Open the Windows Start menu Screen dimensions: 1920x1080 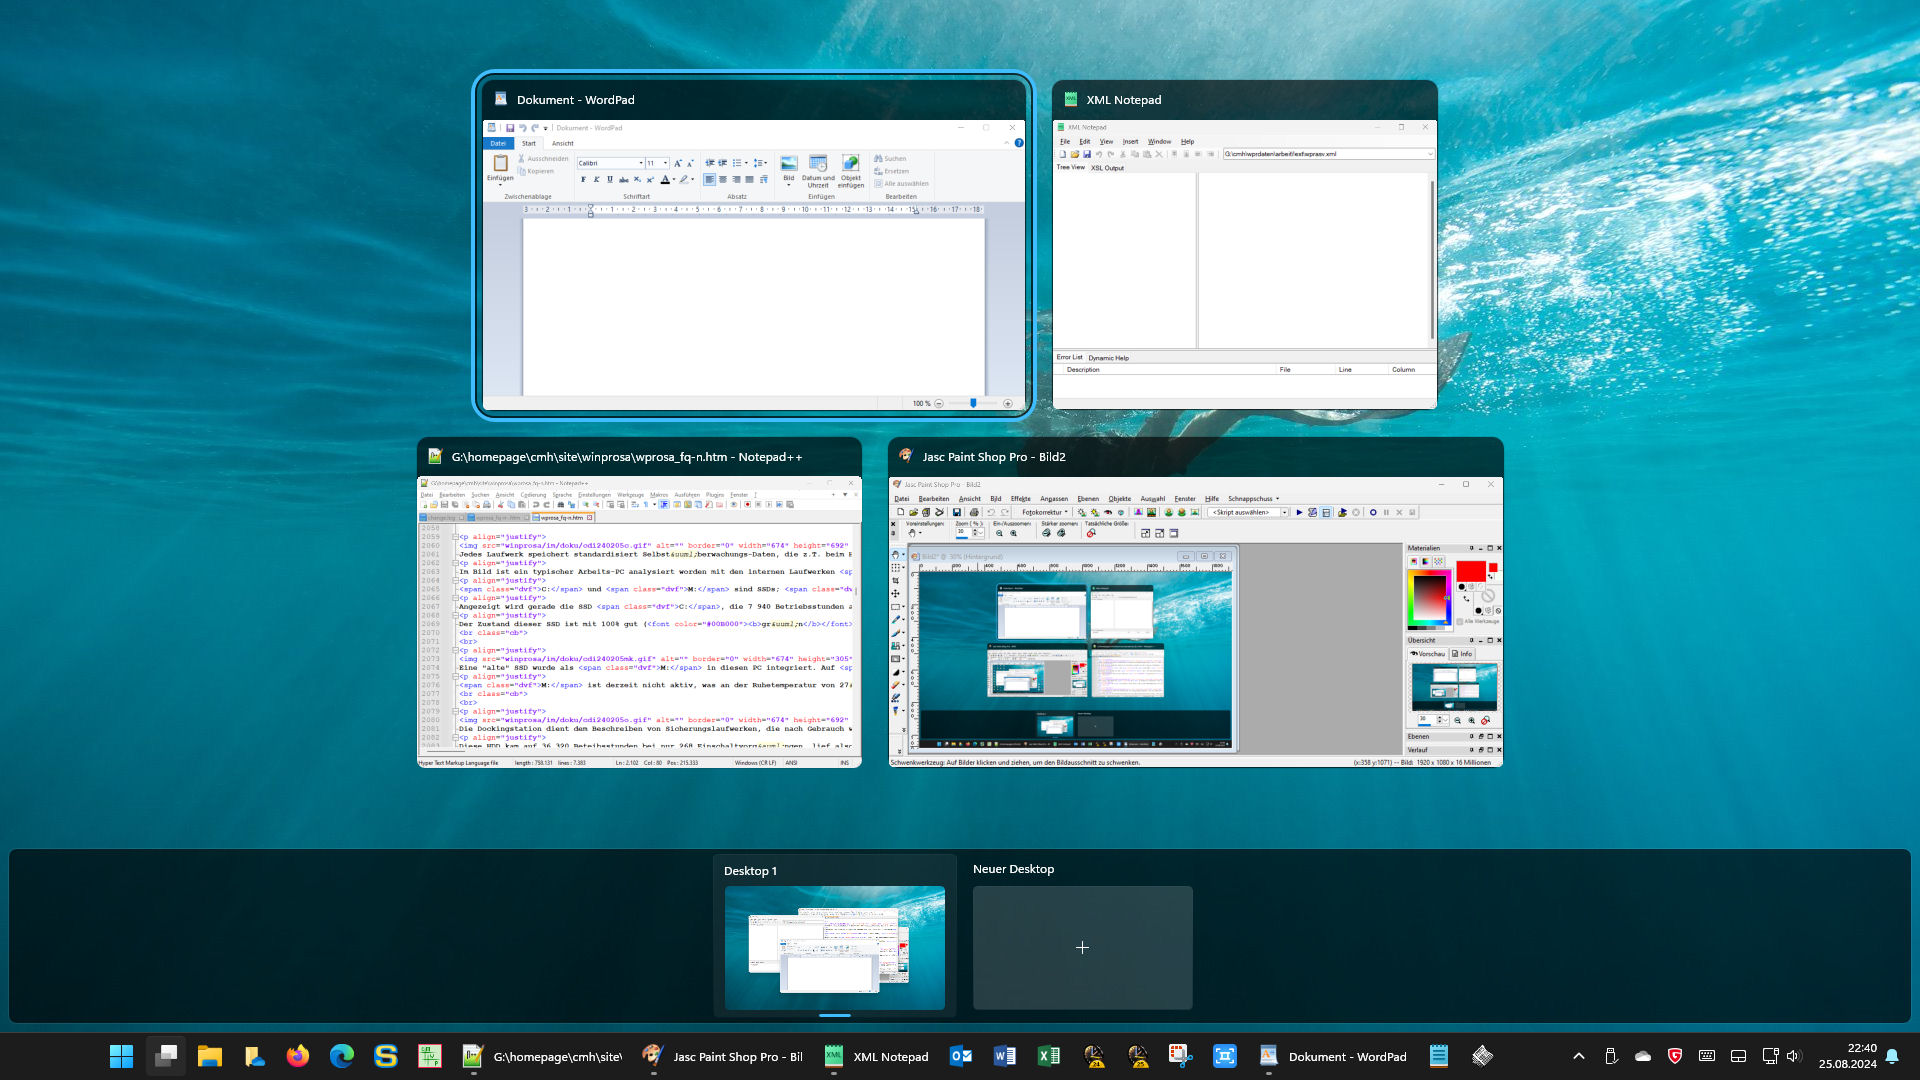pyautogui.click(x=121, y=1056)
